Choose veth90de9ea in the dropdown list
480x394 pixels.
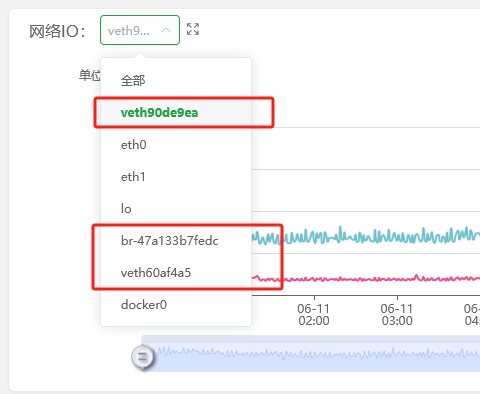tap(176, 112)
